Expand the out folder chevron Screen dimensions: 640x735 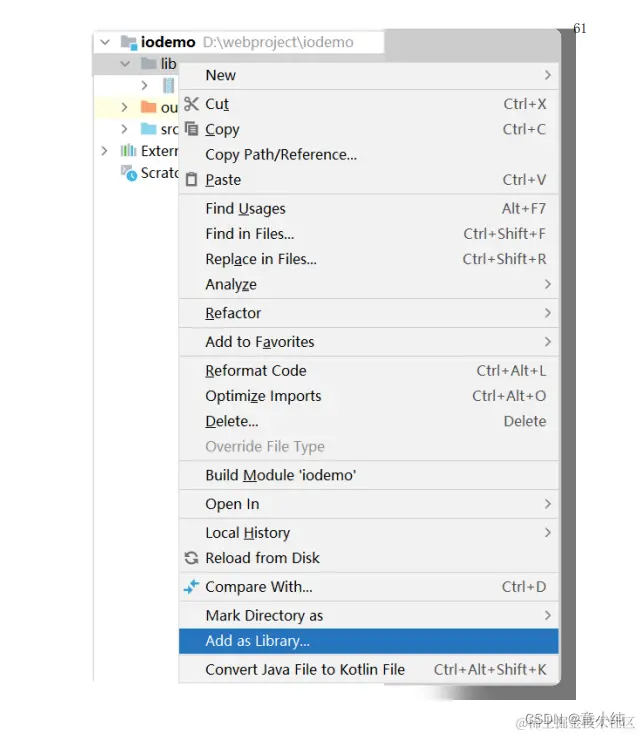tap(124, 107)
